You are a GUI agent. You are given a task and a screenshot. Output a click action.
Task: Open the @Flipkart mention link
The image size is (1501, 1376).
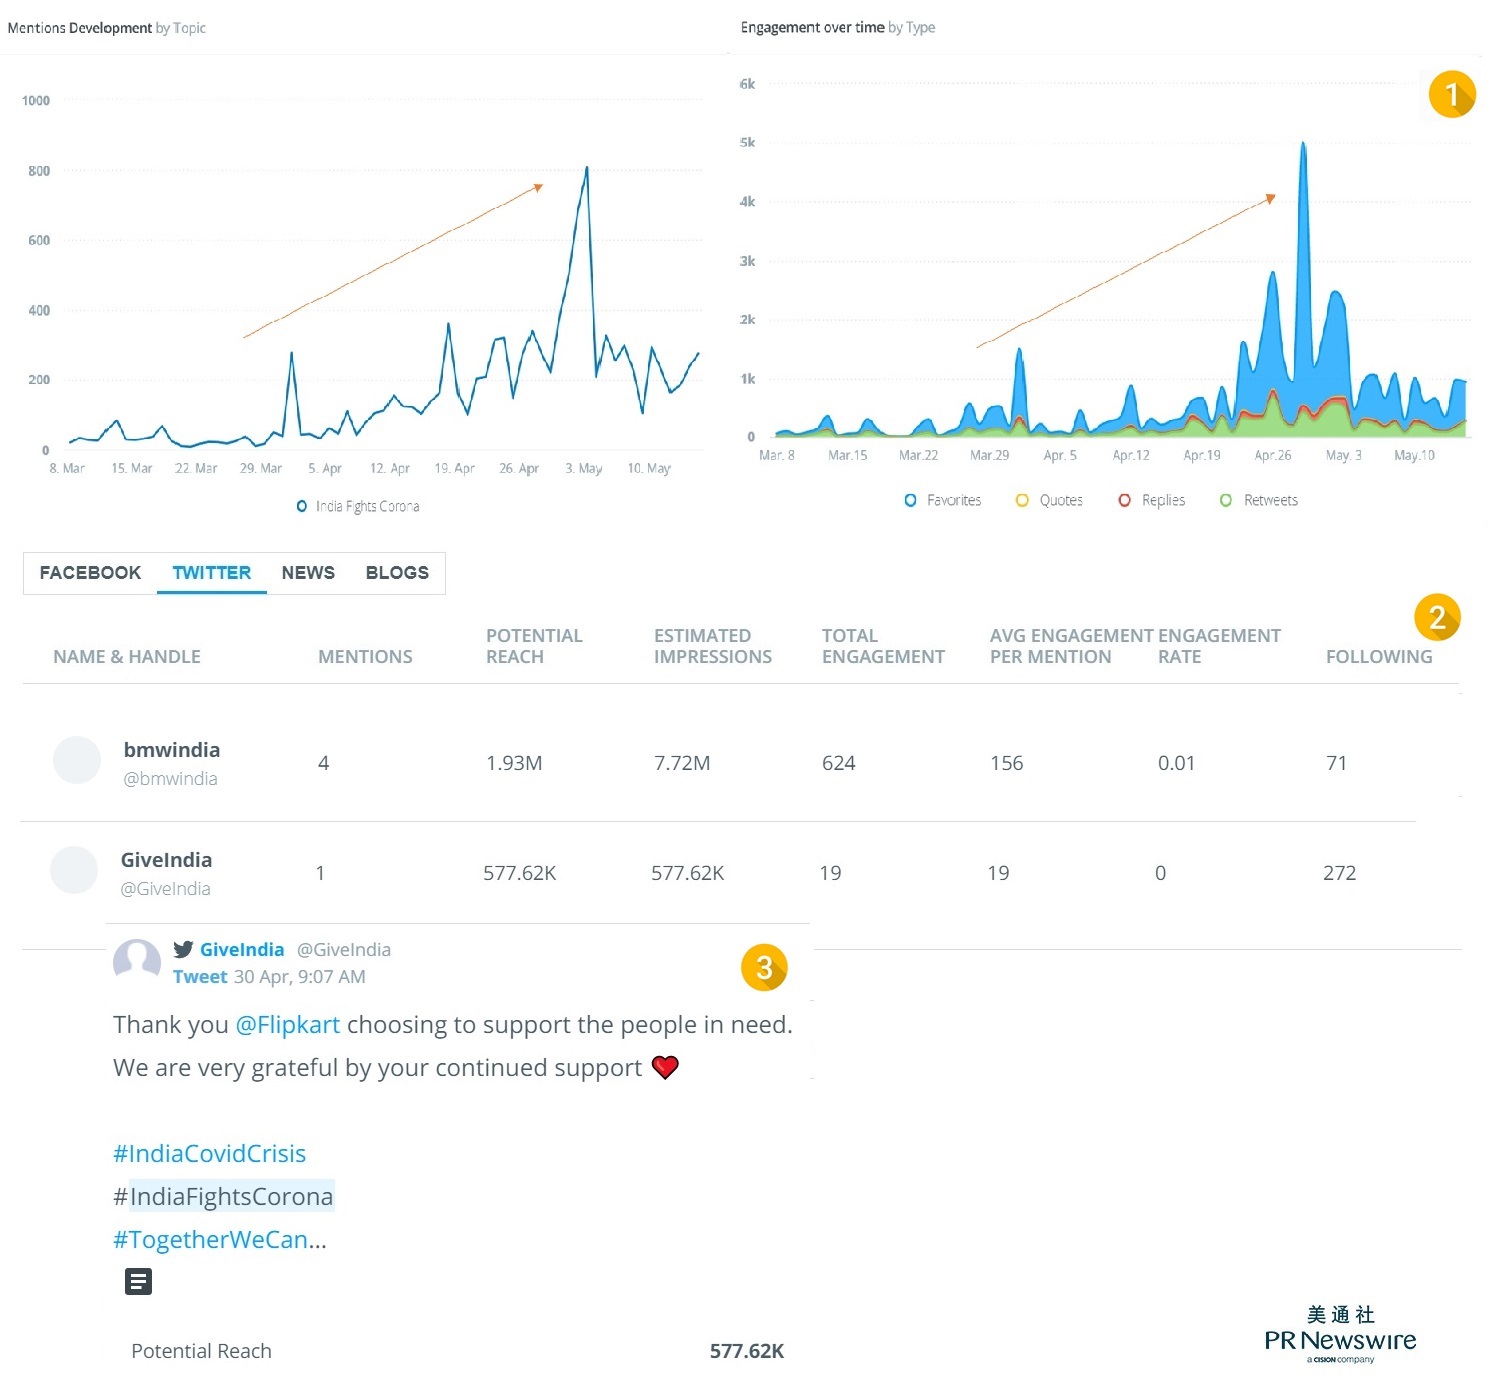[288, 1025]
